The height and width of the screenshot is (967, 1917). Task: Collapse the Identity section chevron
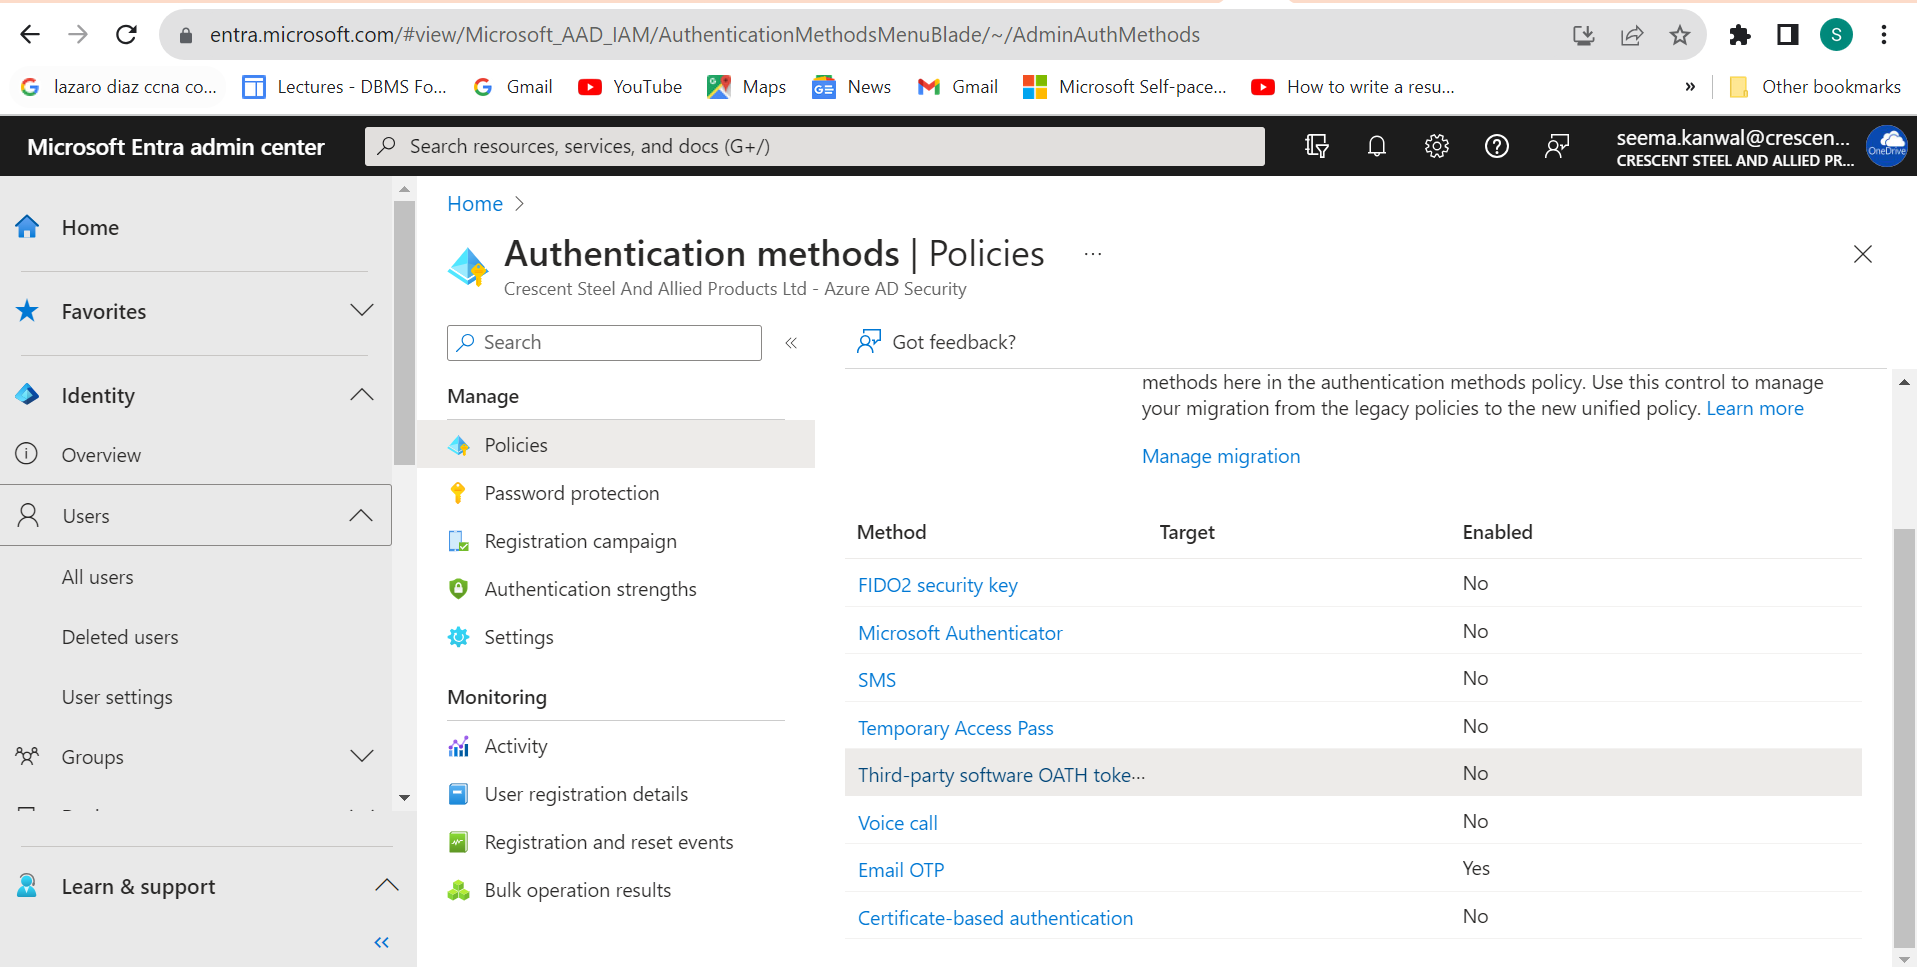coord(362,395)
